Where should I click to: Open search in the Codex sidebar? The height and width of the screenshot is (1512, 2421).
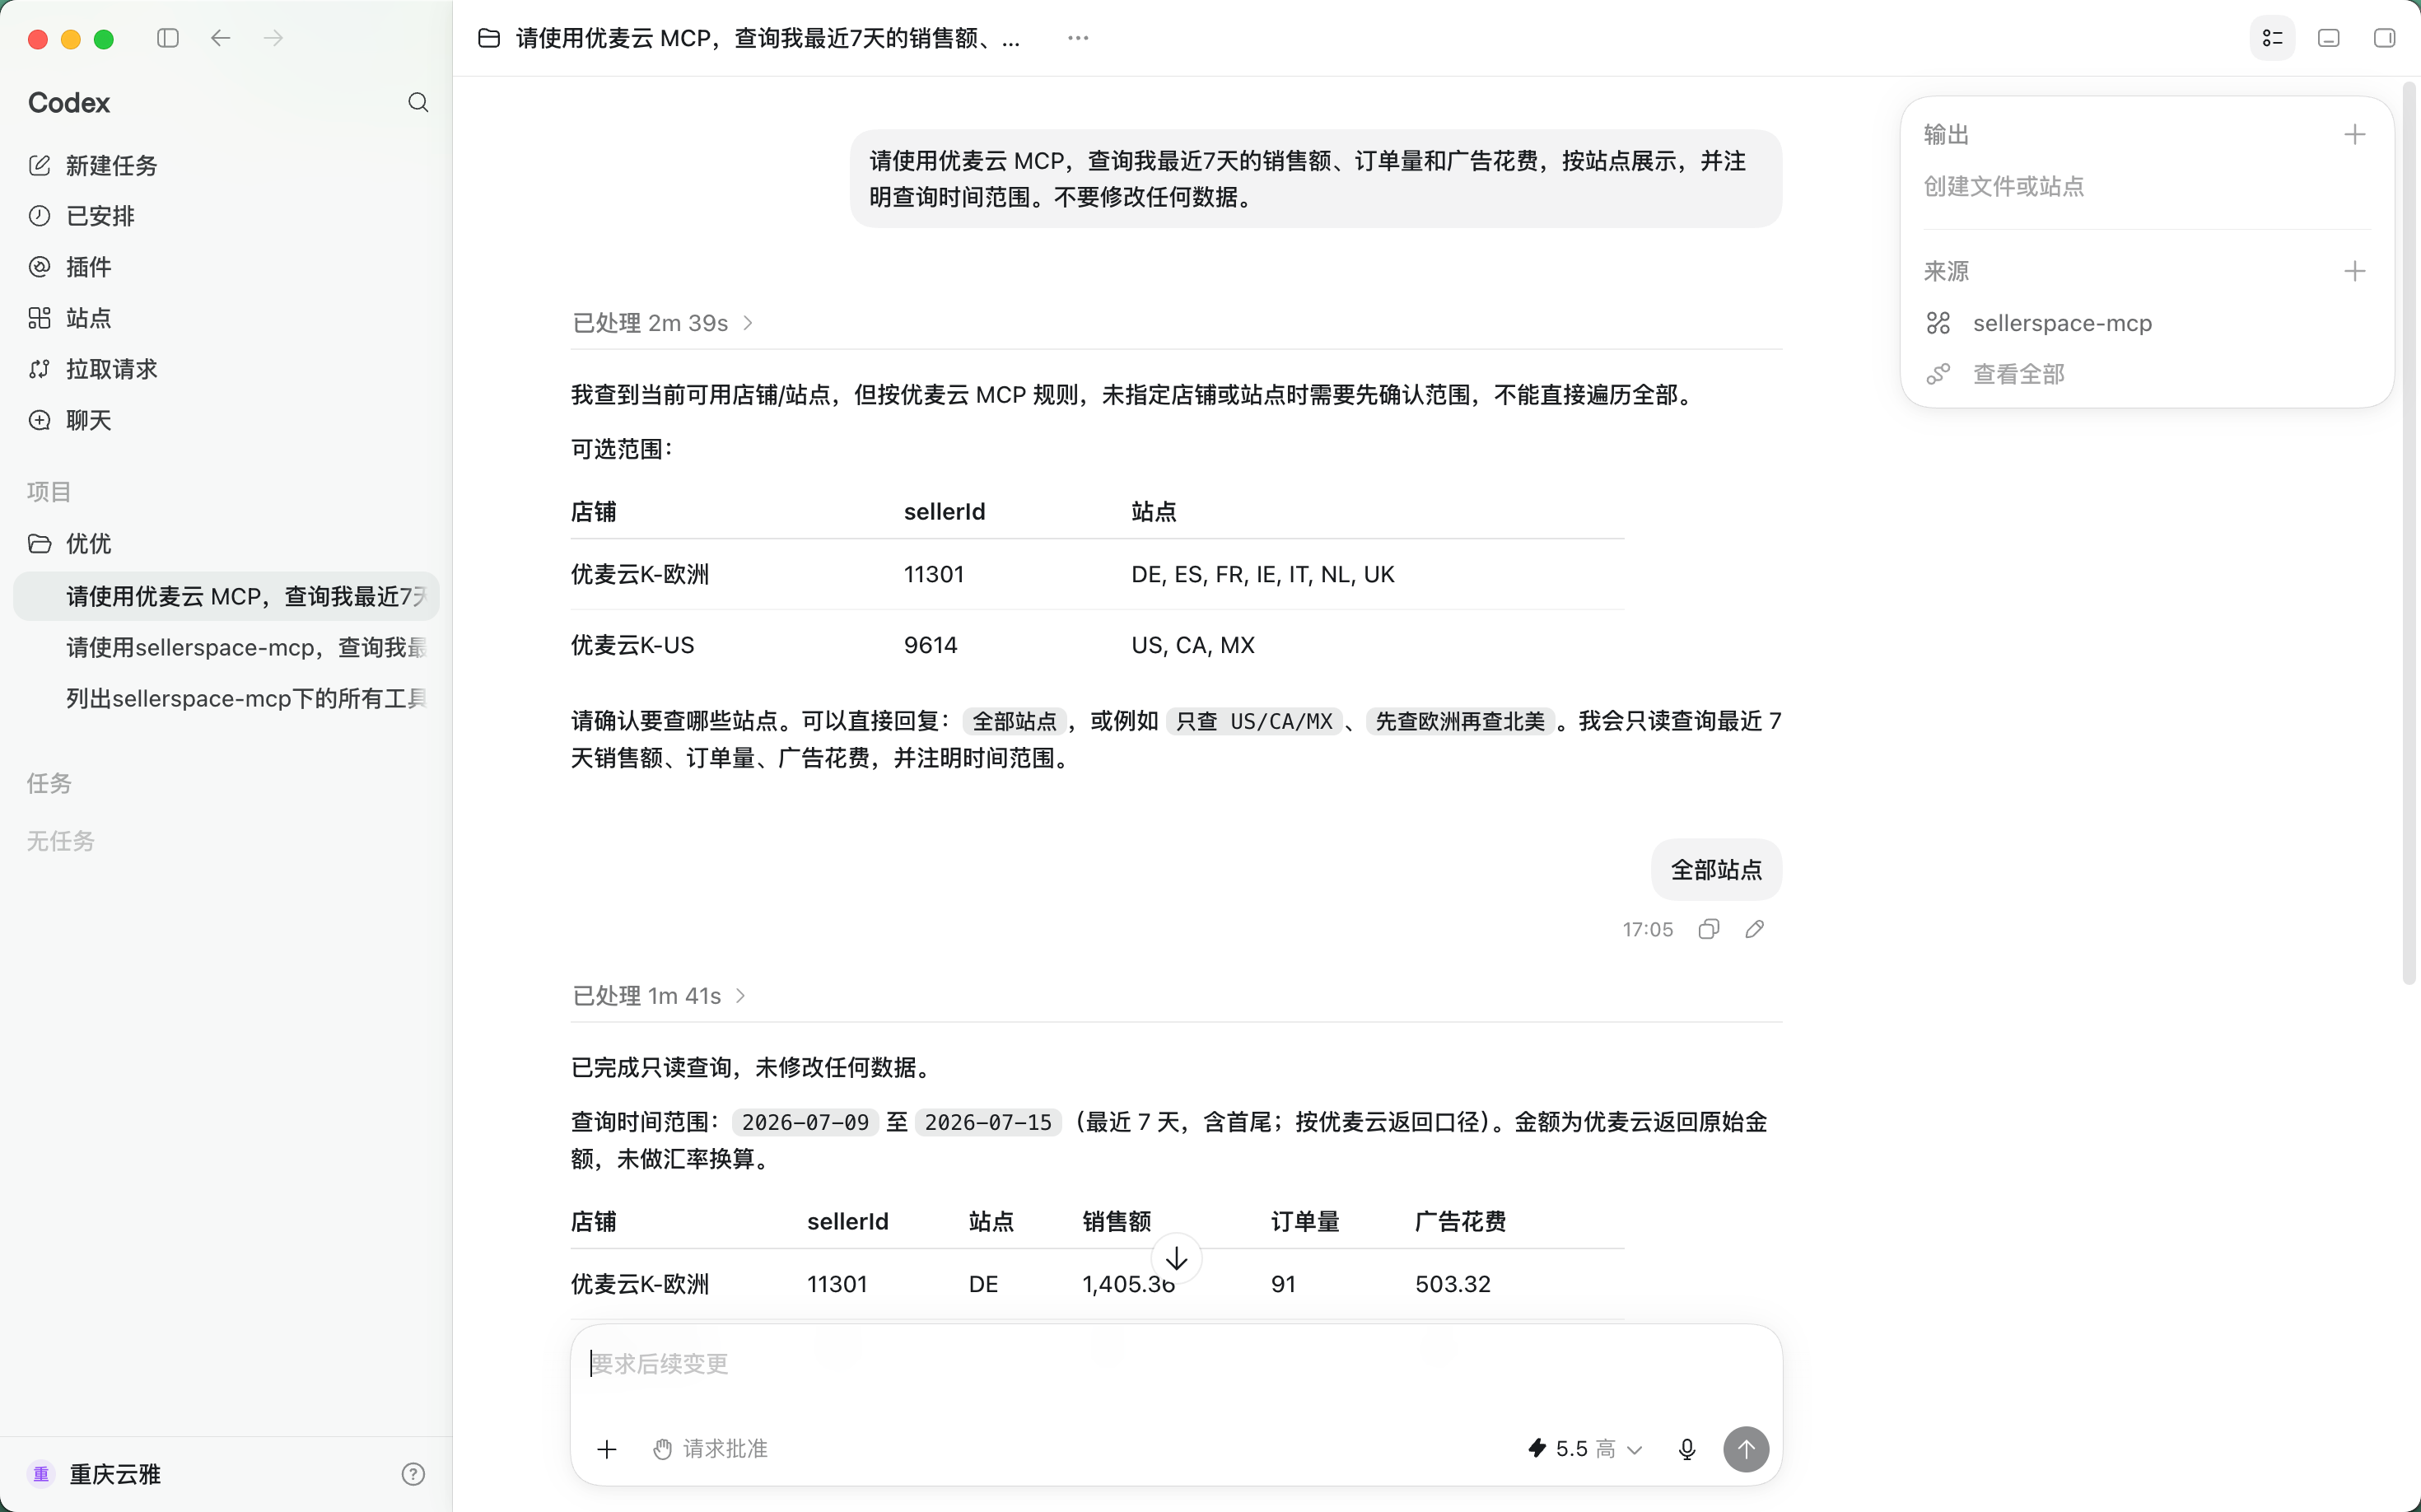(x=418, y=102)
